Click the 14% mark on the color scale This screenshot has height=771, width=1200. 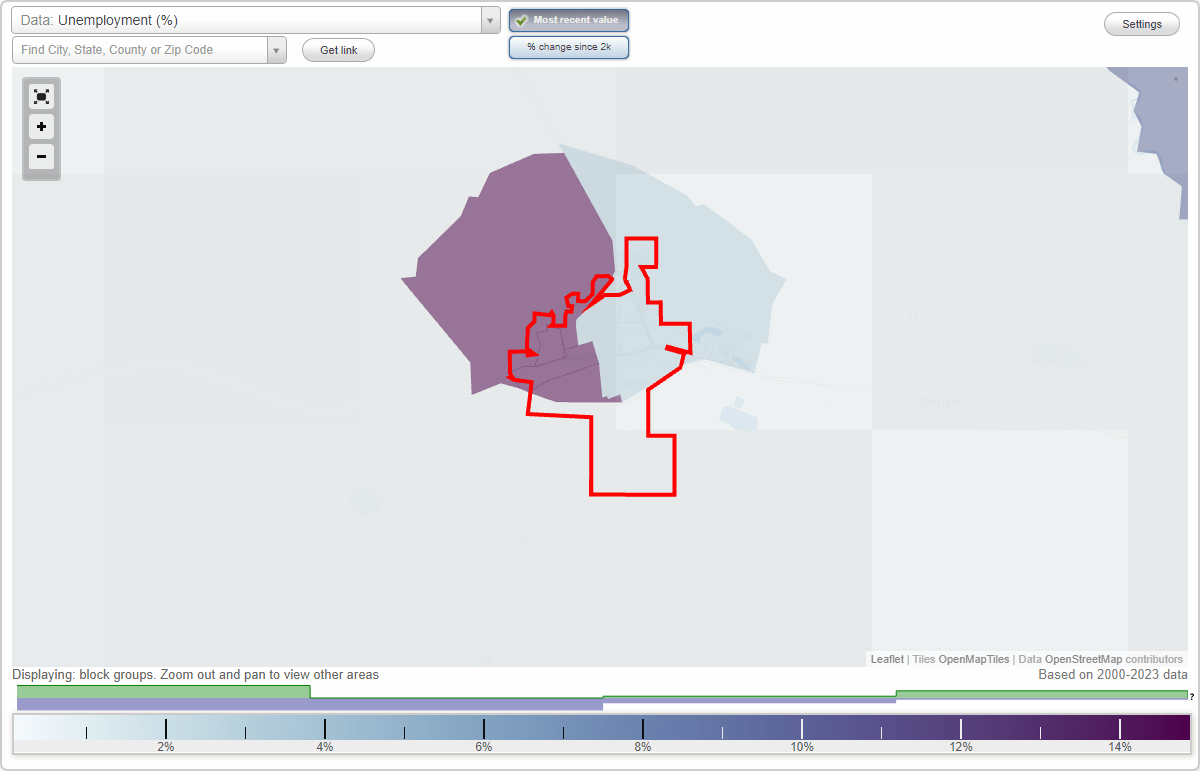(1120, 746)
